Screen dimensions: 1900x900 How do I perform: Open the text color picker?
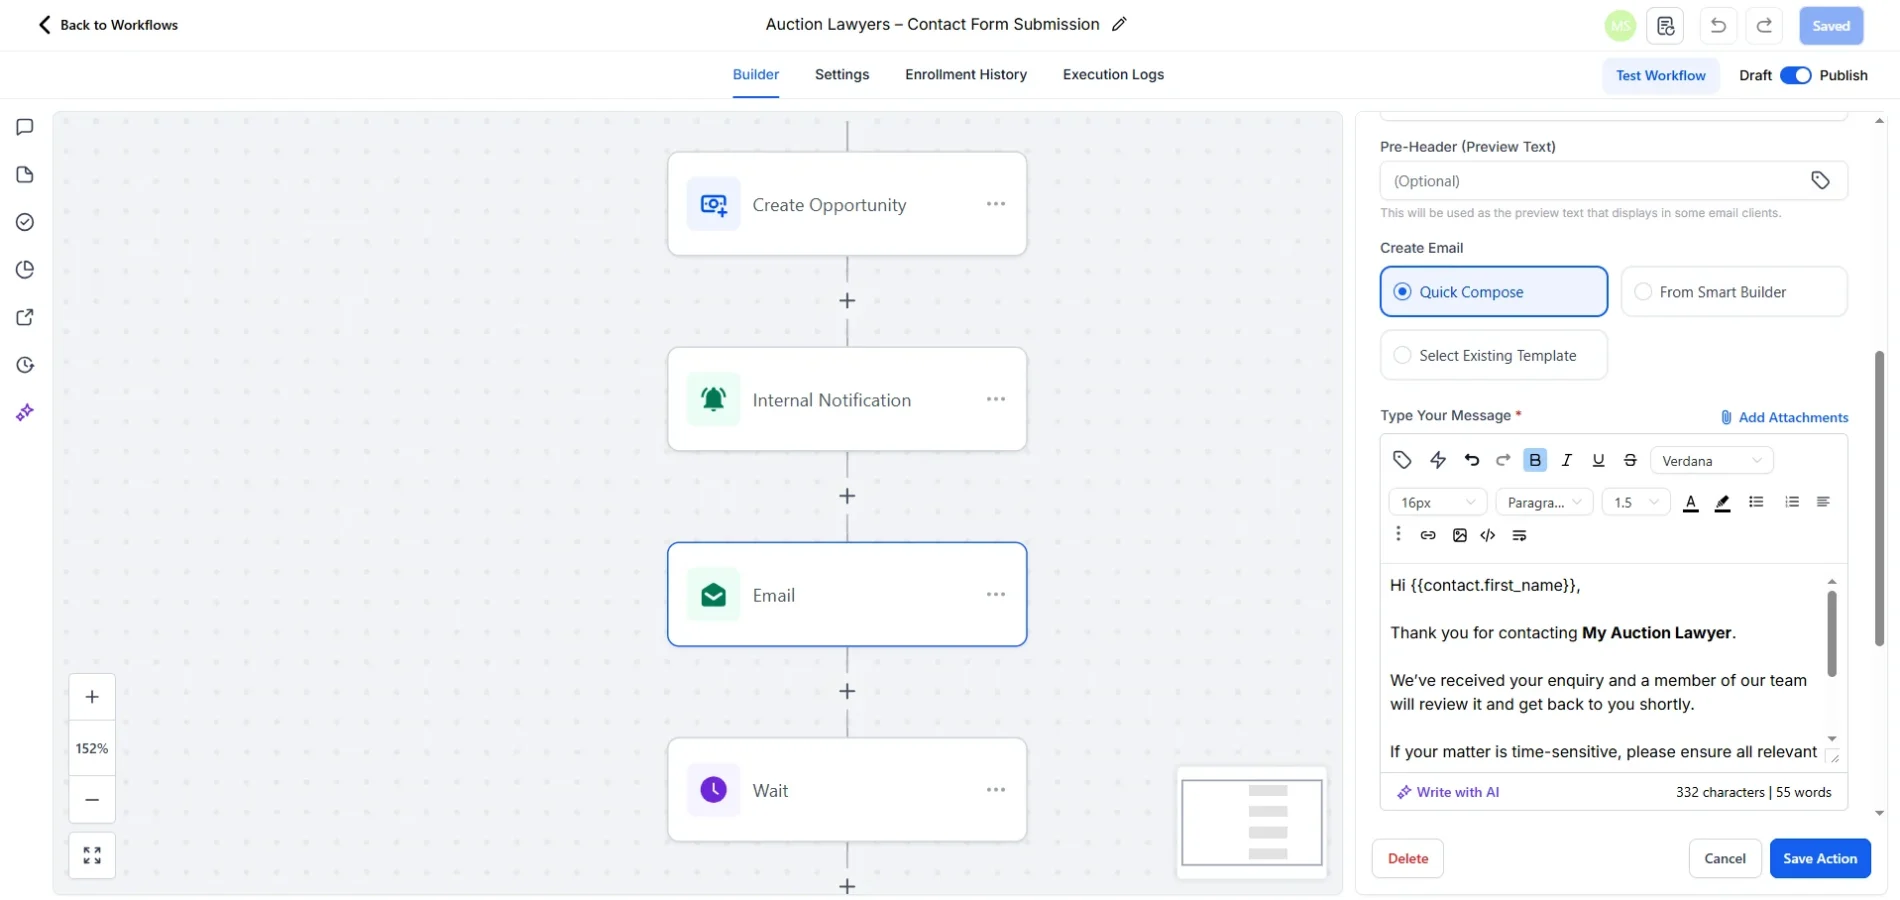coord(1690,502)
